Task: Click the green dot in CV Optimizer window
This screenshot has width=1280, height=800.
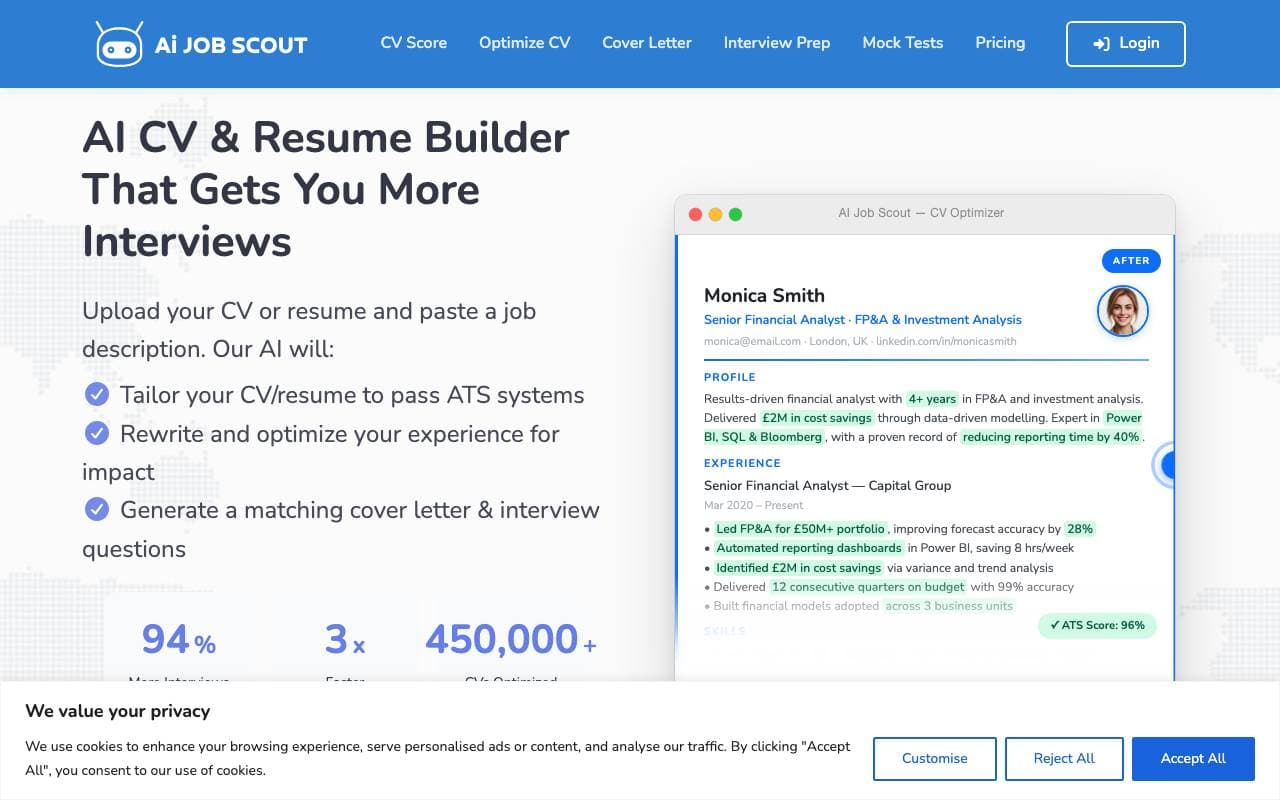Action: pyautogui.click(x=735, y=214)
